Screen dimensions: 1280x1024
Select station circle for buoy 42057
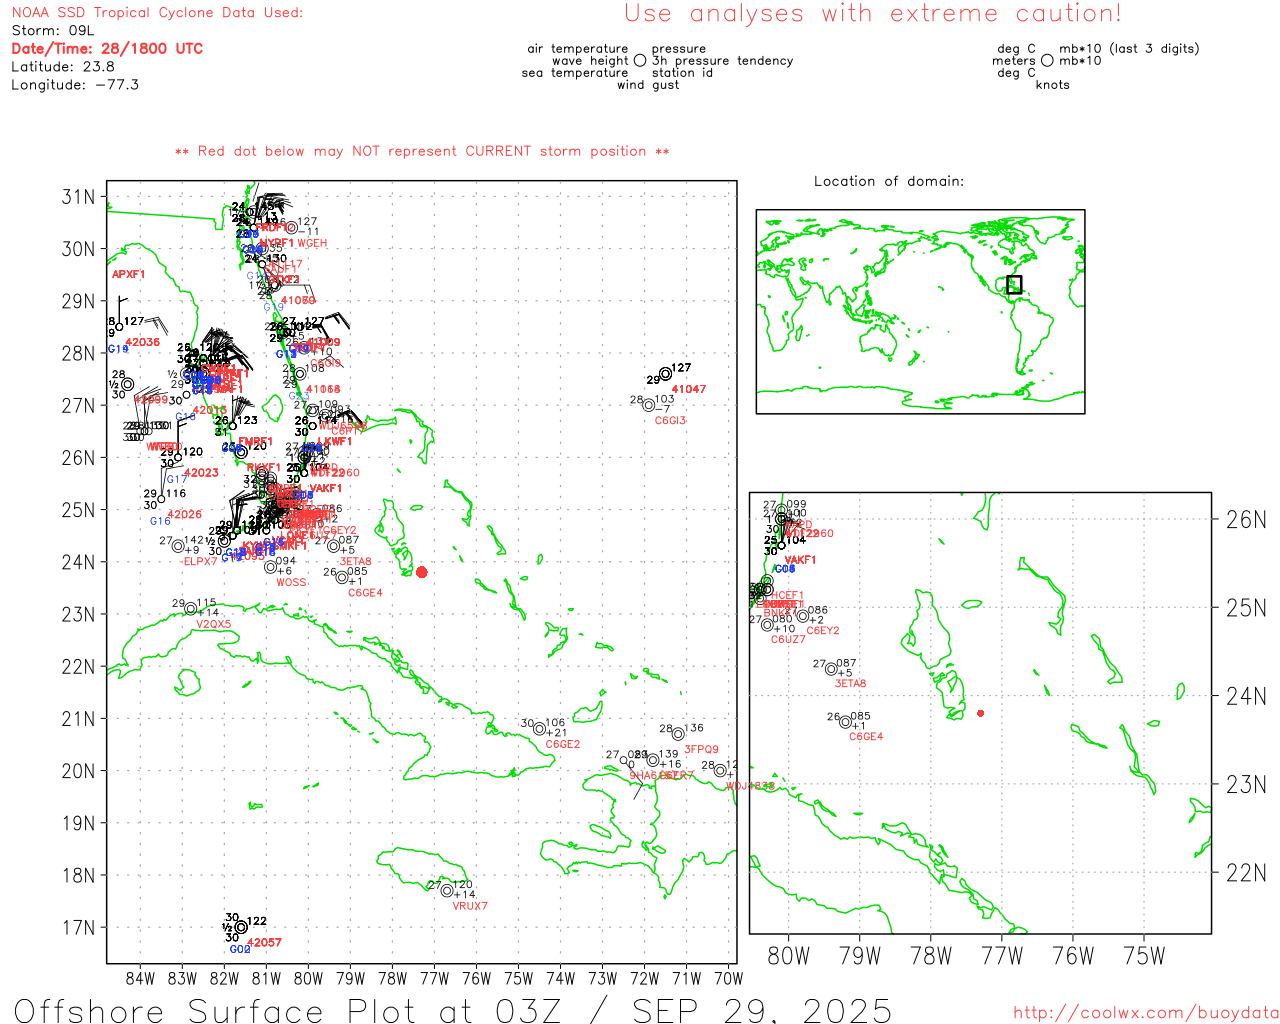click(241, 927)
